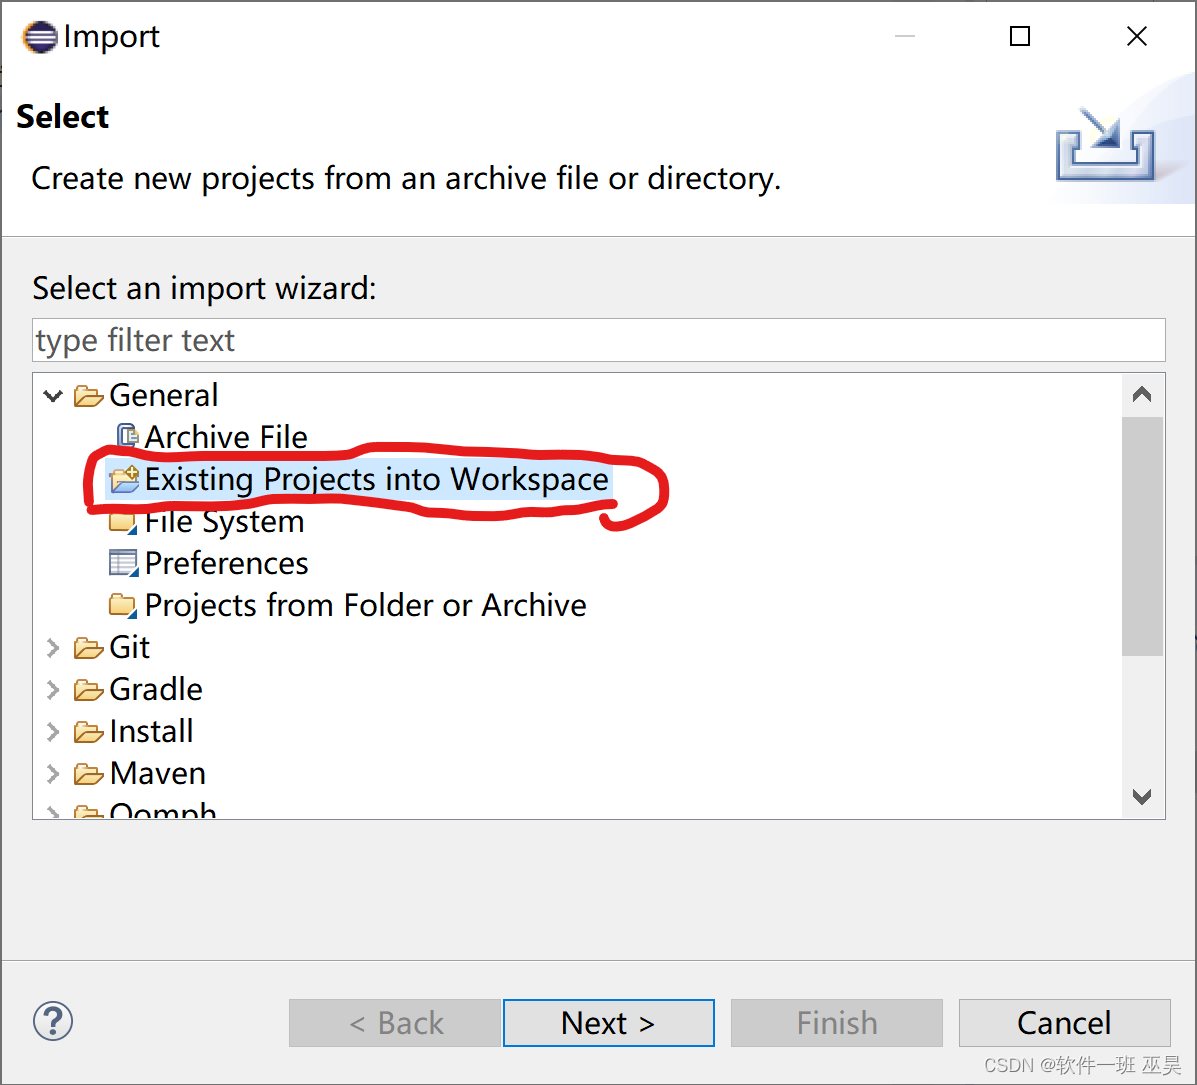Viewport: 1197px width, 1085px height.
Task: Collapse the General category
Action: (53, 396)
